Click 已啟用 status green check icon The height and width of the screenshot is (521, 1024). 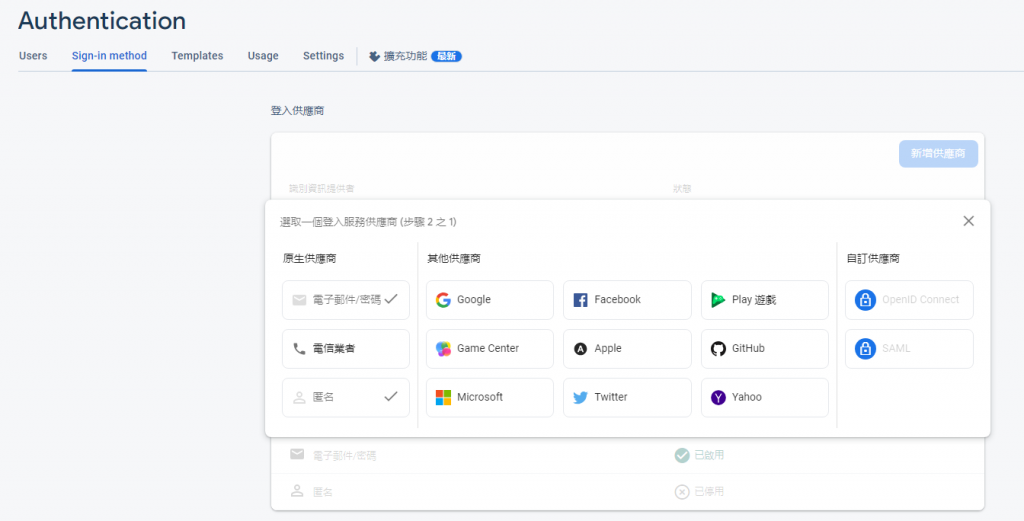(x=682, y=455)
